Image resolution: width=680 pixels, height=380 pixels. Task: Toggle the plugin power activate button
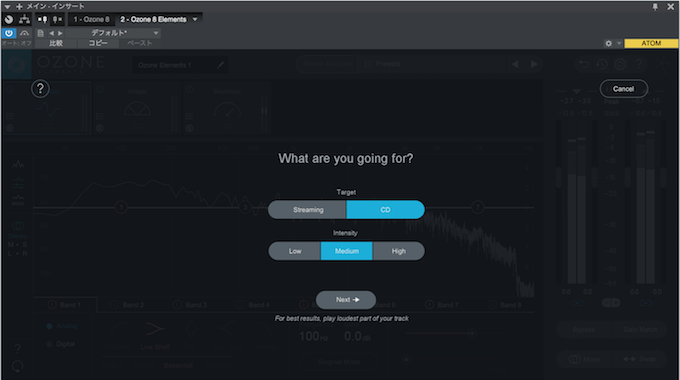(x=9, y=33)
